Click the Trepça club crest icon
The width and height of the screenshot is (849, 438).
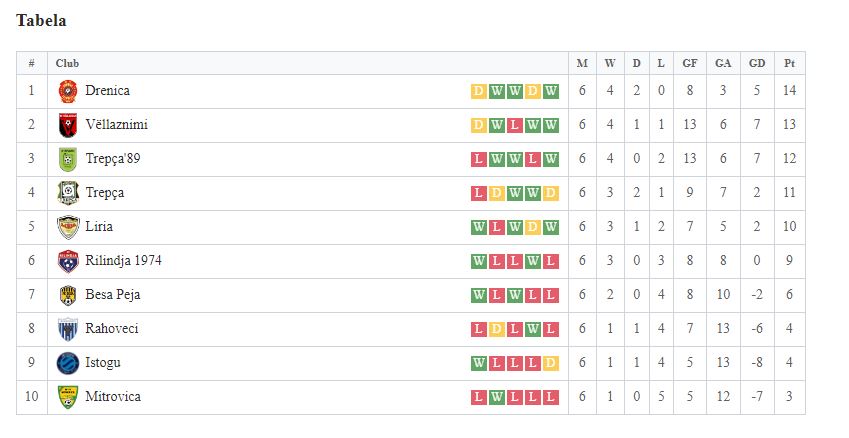coord(68,193)
